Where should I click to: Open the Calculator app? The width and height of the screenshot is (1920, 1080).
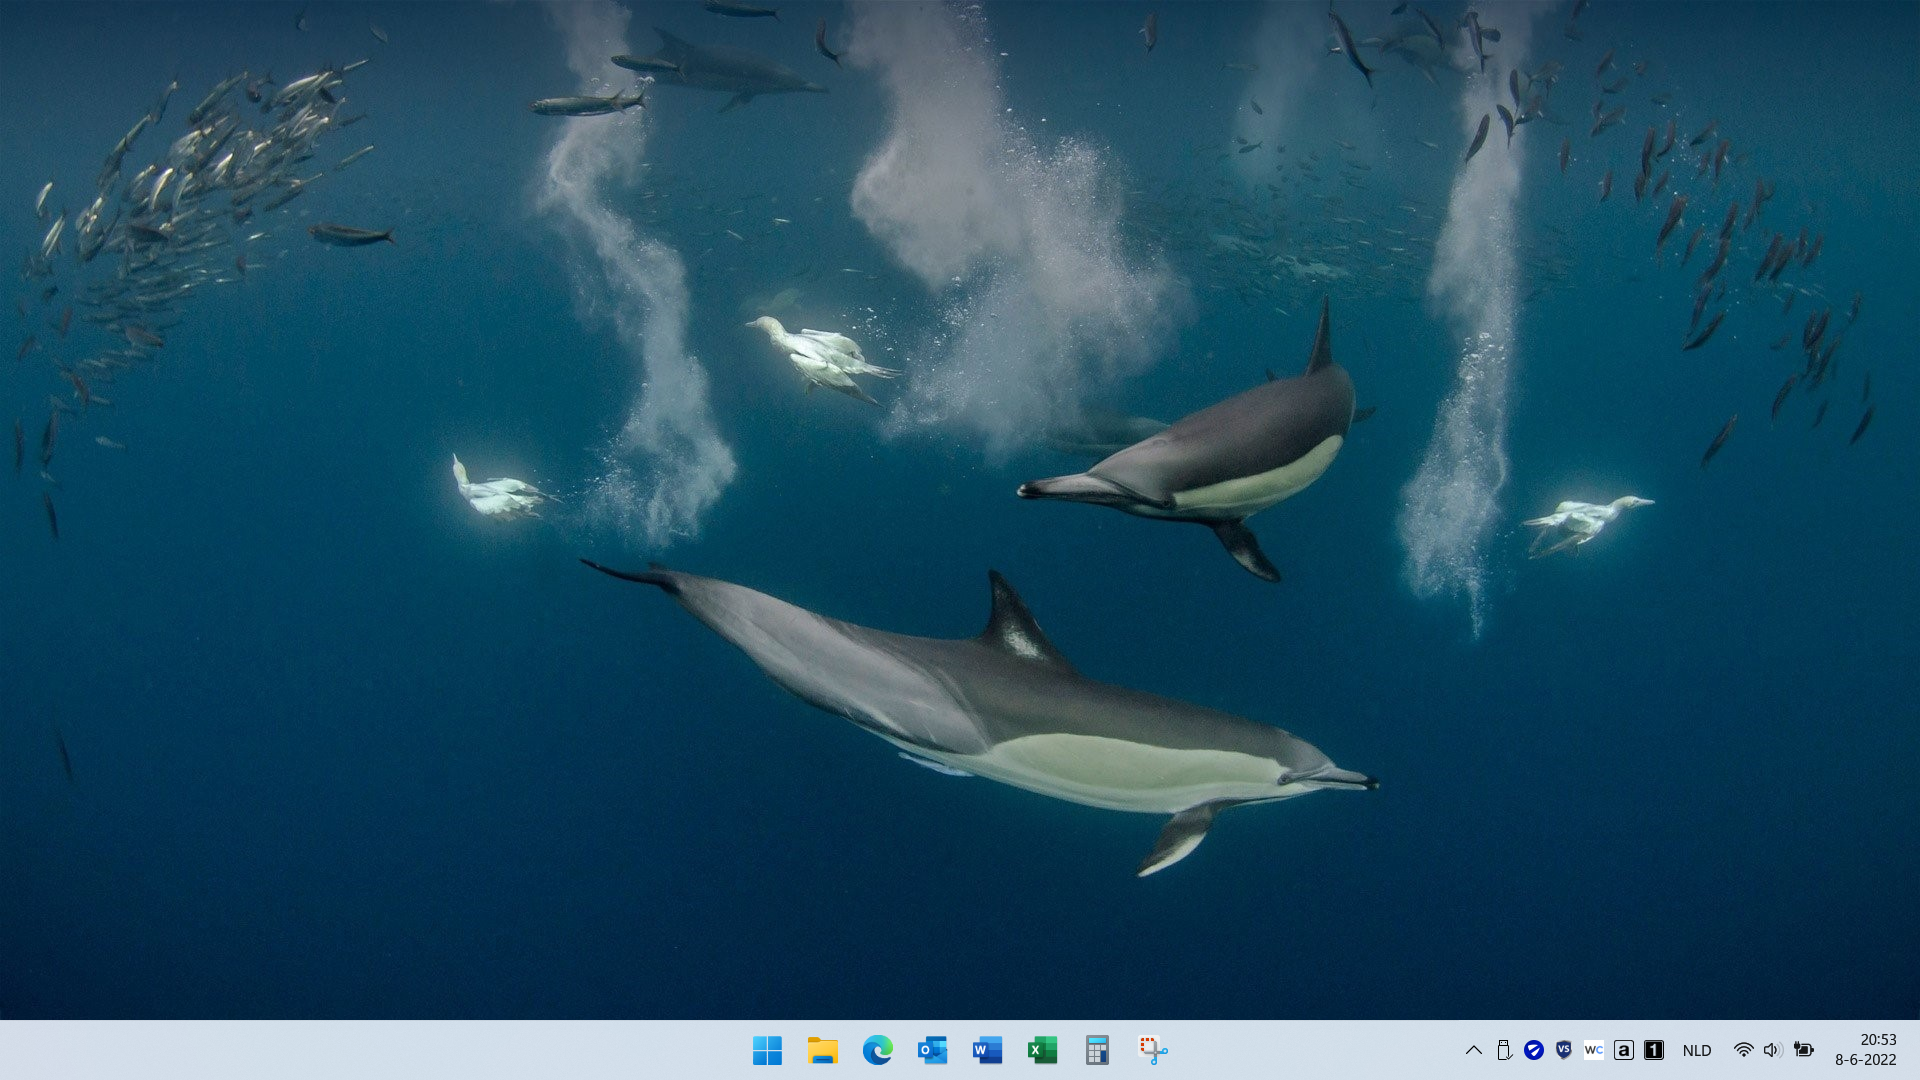click(x=1097, y=1050)
